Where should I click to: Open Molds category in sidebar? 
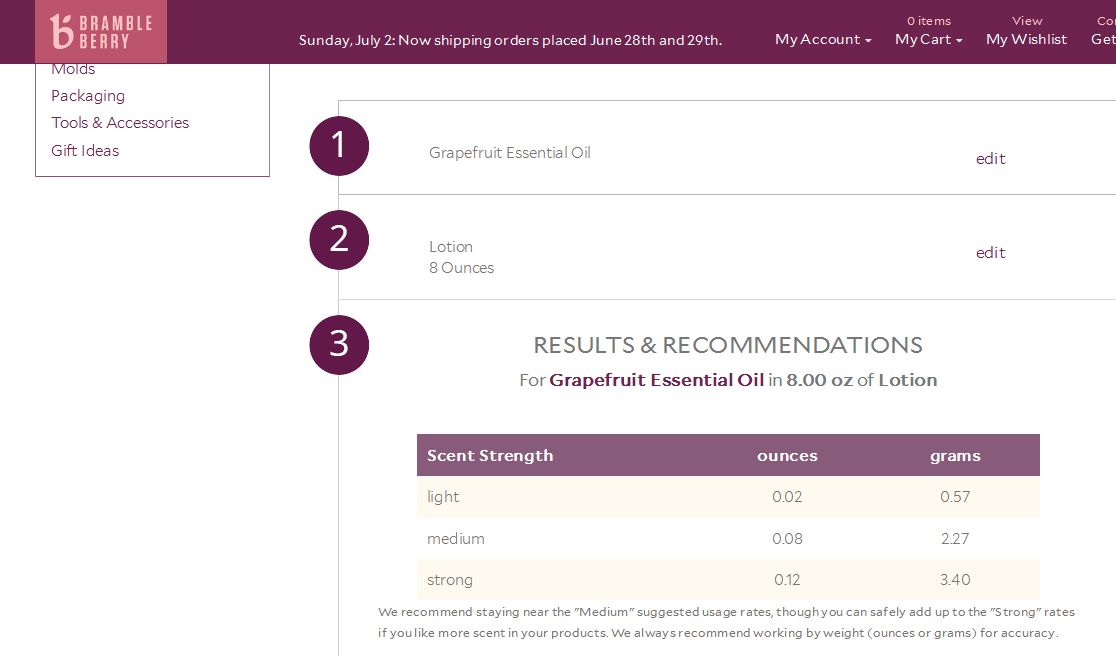(x=73, y=69)
